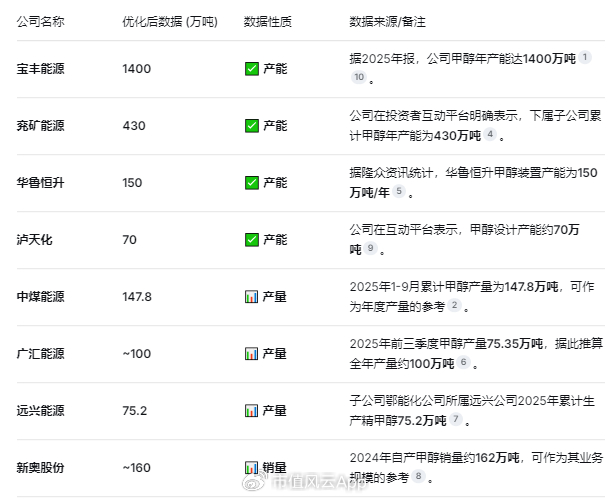Viewport: 612px width, 499px height.
Task: Select the value 150 for 华鲁恒升
Action: 132,183
